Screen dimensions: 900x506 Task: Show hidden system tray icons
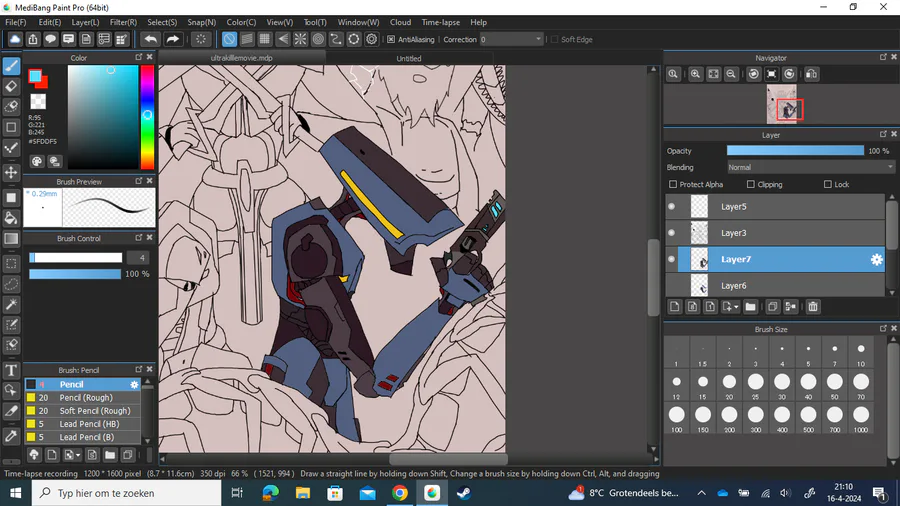[x=701, y=493]
